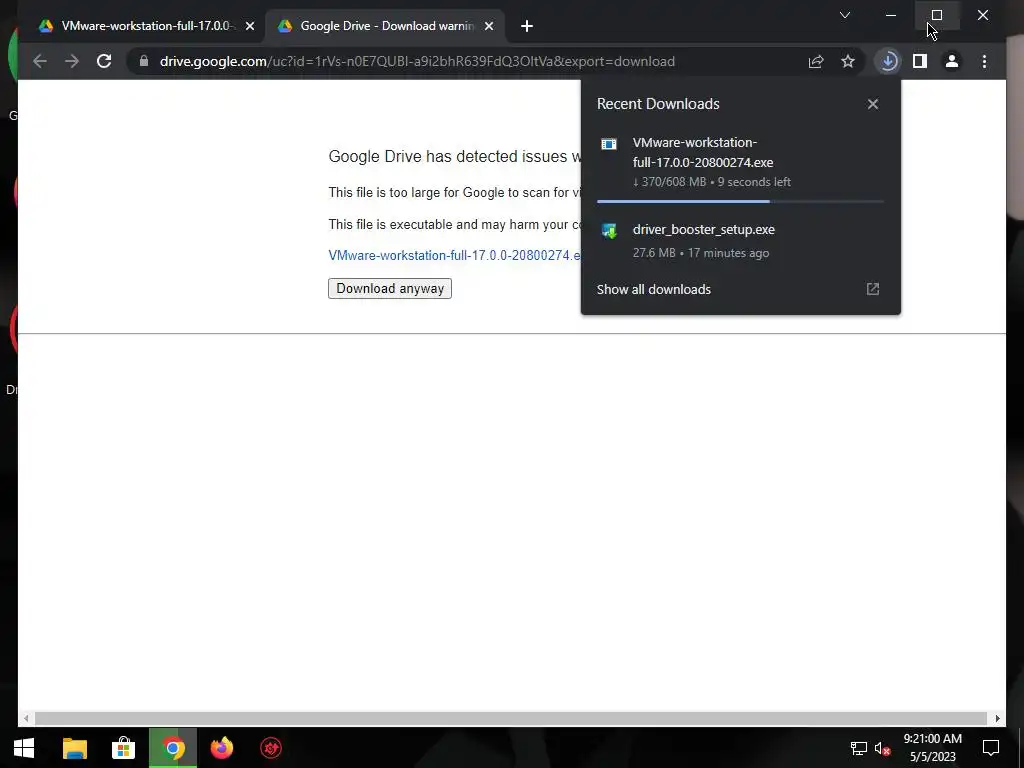Click the share page icon in address bar
Viewport: 1024px width, 768px height.
pyautogui.click(x=816, y=61)
